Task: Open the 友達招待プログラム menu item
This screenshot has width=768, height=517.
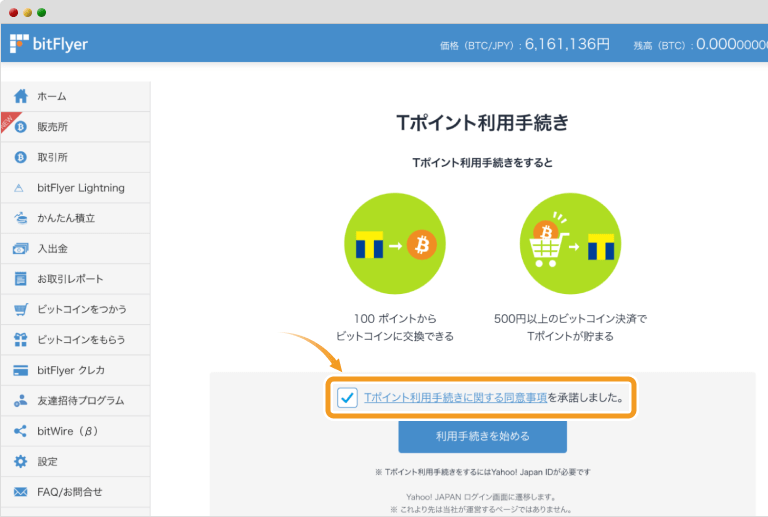Action: (x=75, y=400)
